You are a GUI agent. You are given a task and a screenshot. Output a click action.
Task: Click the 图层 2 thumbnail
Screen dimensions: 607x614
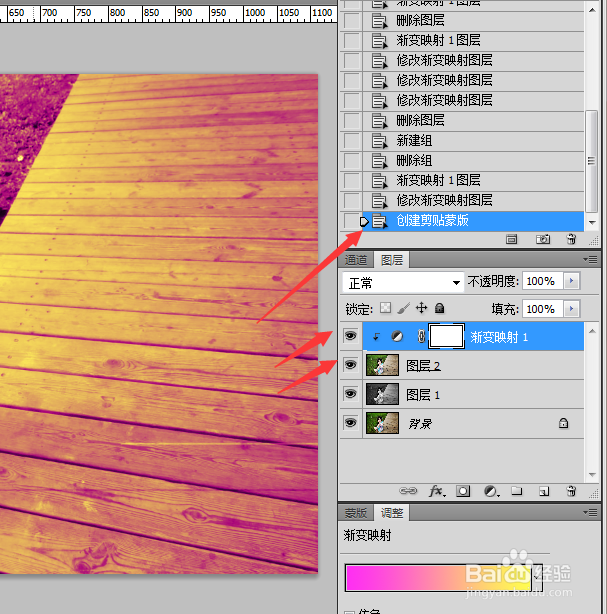pyautogui.click(x=382, y=365)
